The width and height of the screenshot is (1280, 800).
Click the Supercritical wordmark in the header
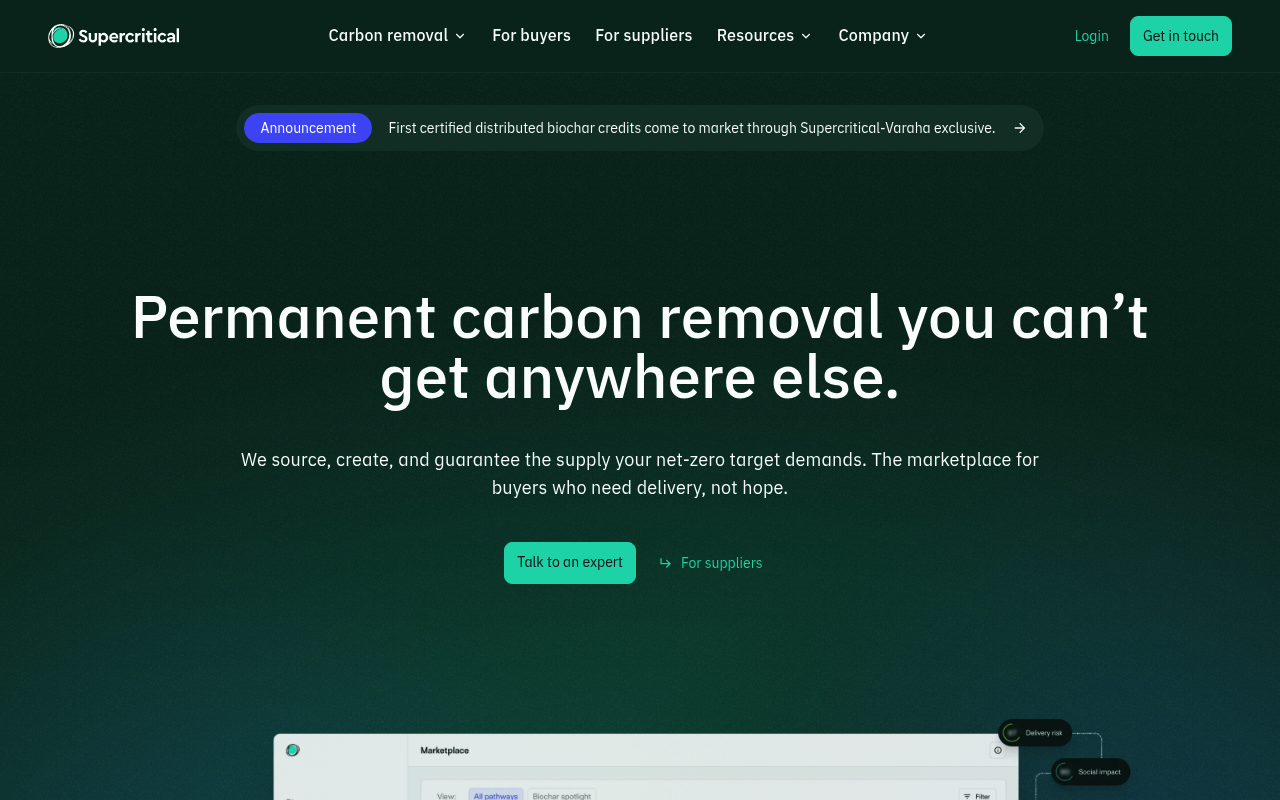click(x=129, y=37)
